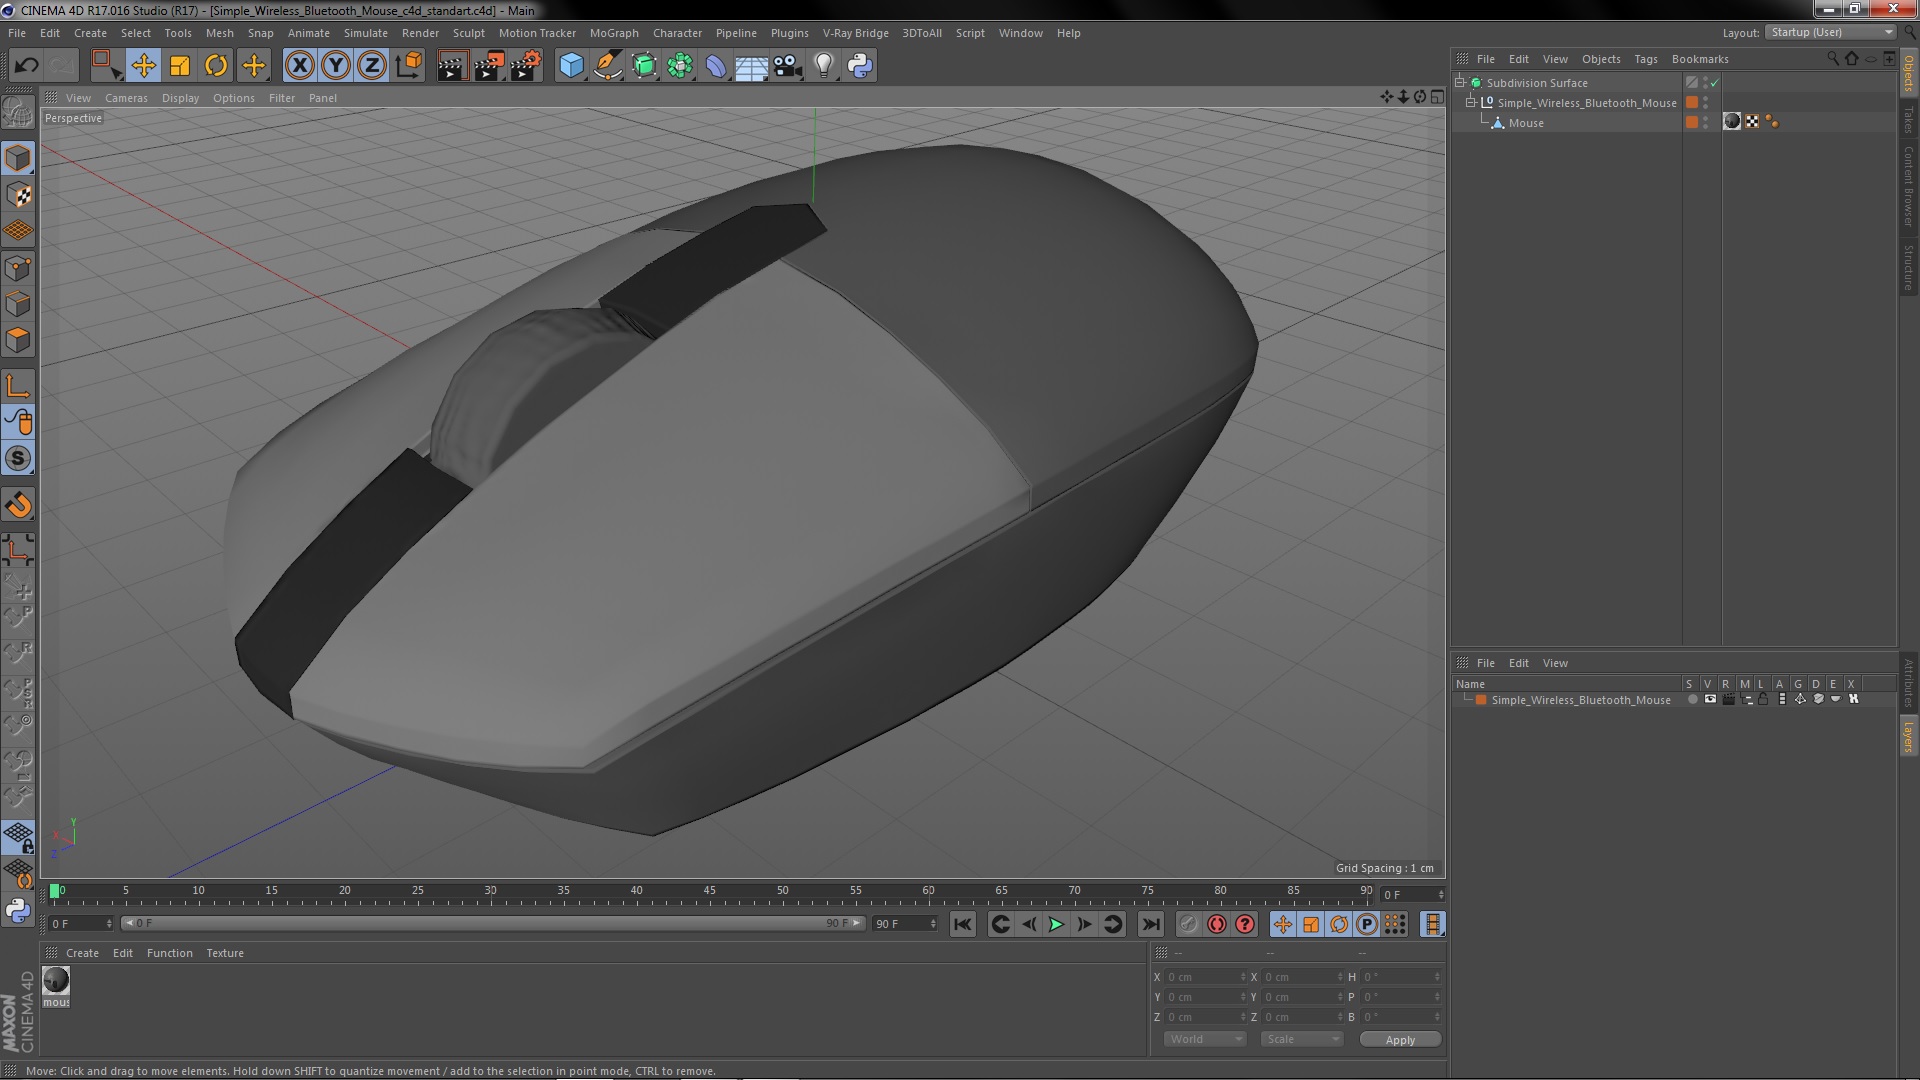Switch to Texture mode
1920x1080 pixels.
click(x=18, y=195)
